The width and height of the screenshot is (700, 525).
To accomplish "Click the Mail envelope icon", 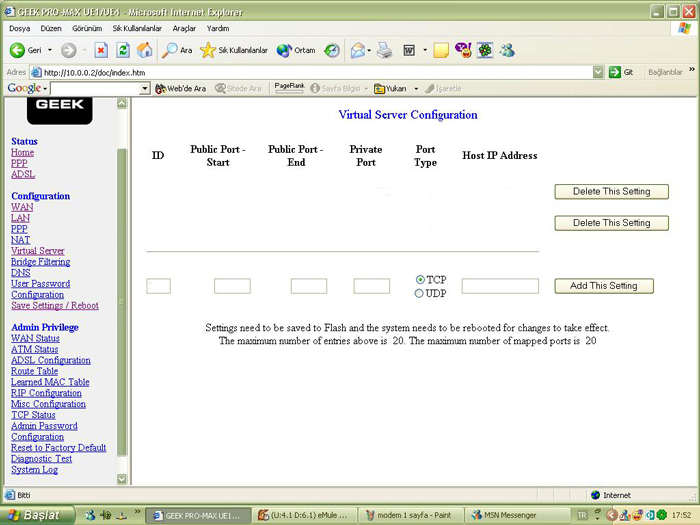I will tap(358, 50).
